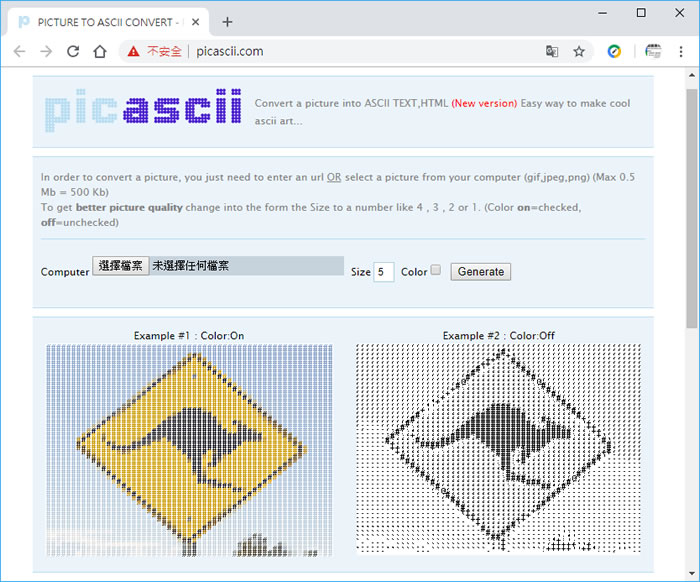Click the red not-secure warning icon
Screen dimensions: 700x582
coord(133,52)
